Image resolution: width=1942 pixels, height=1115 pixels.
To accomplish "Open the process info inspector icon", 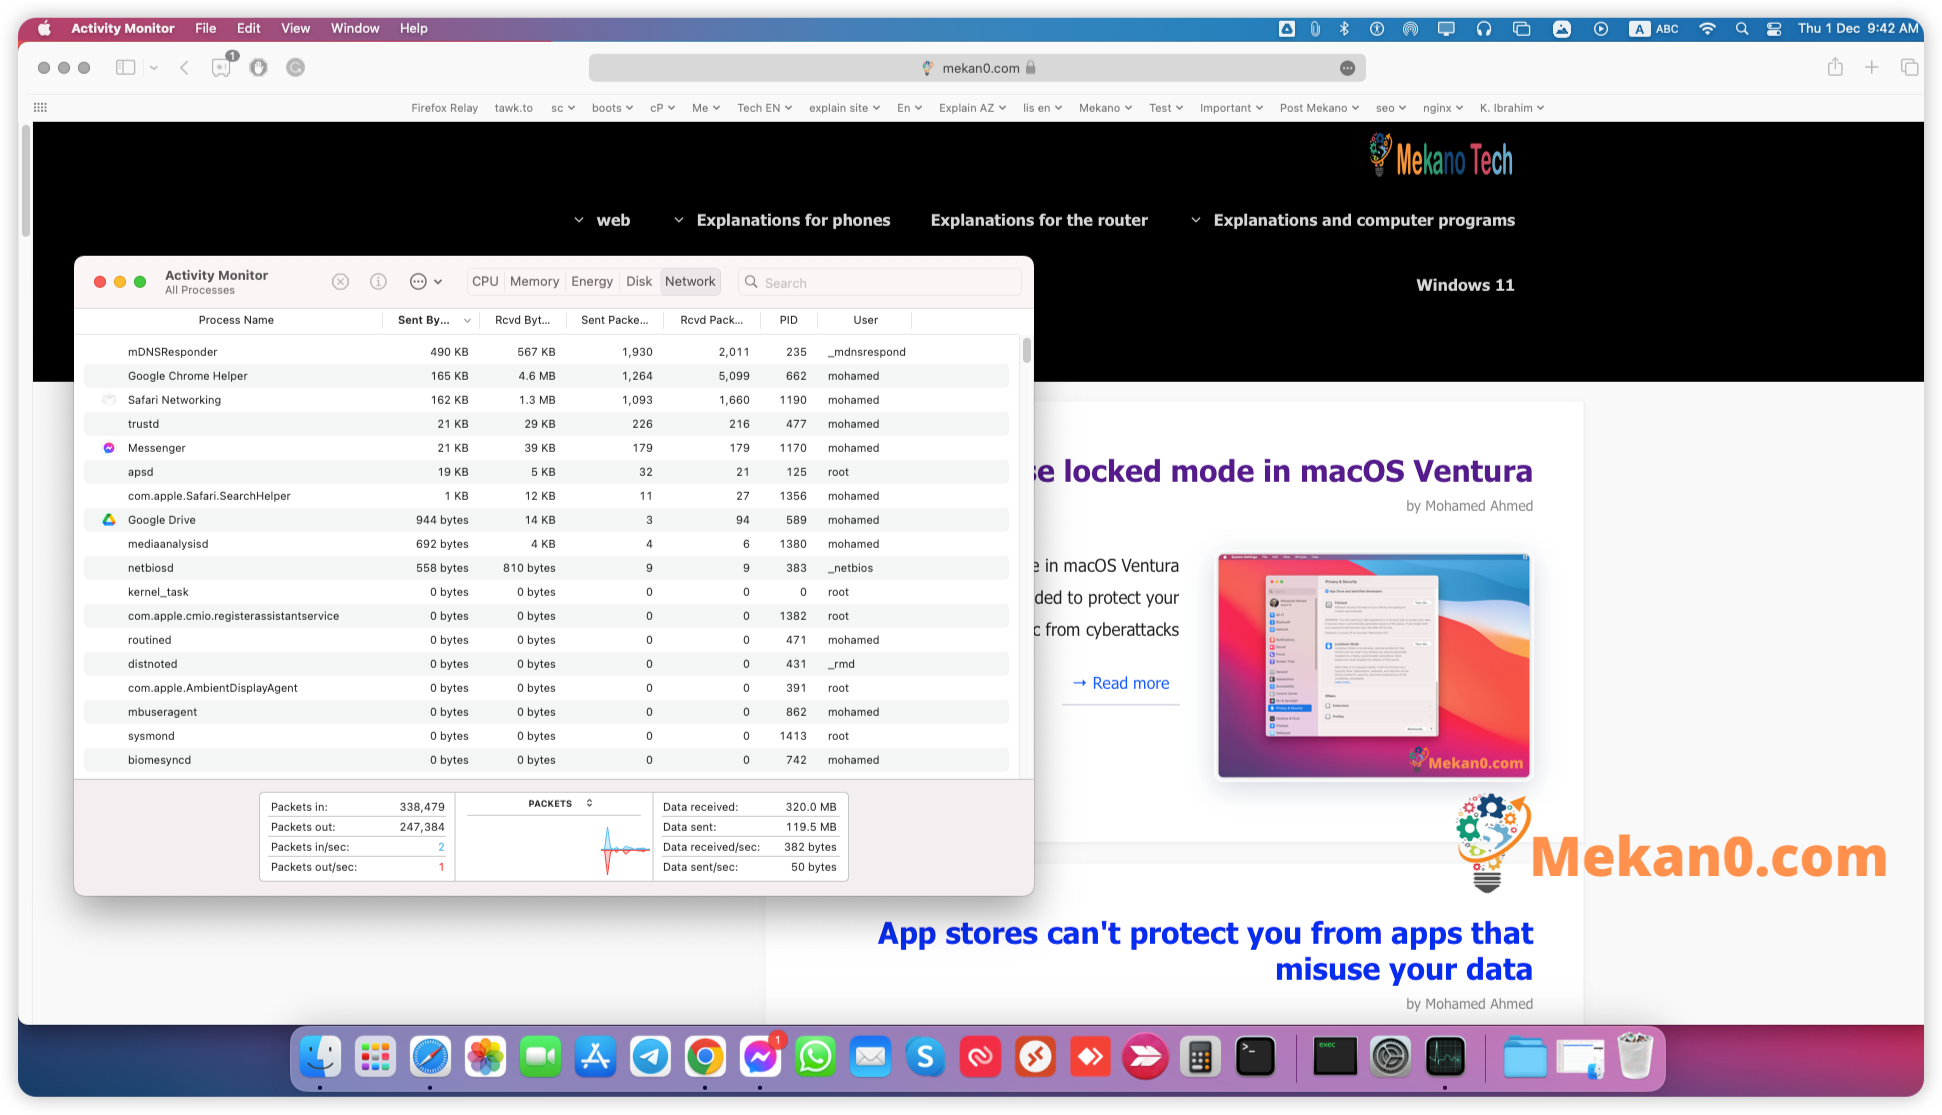I will pyautogui.click(x=378, y=282).
